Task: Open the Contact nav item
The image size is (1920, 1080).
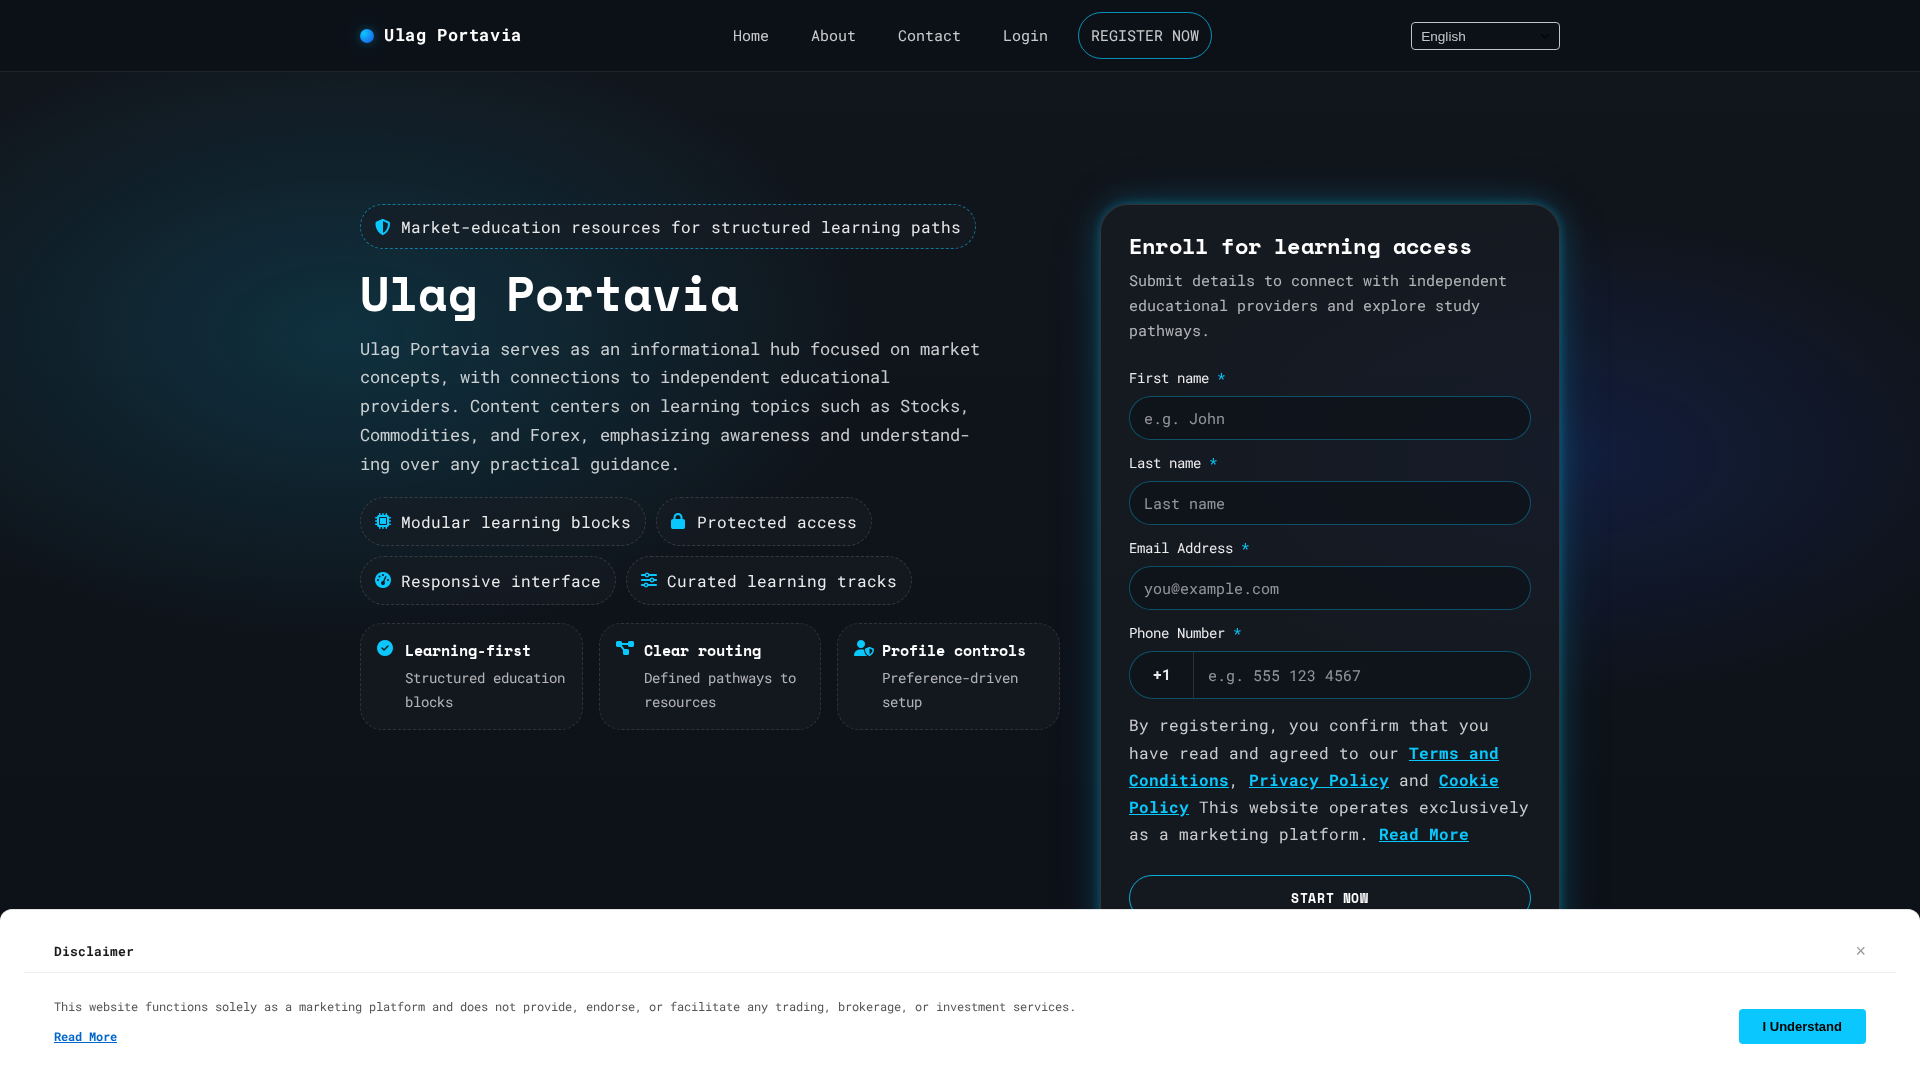Action: pyautogui.click(x=929, y=36)
